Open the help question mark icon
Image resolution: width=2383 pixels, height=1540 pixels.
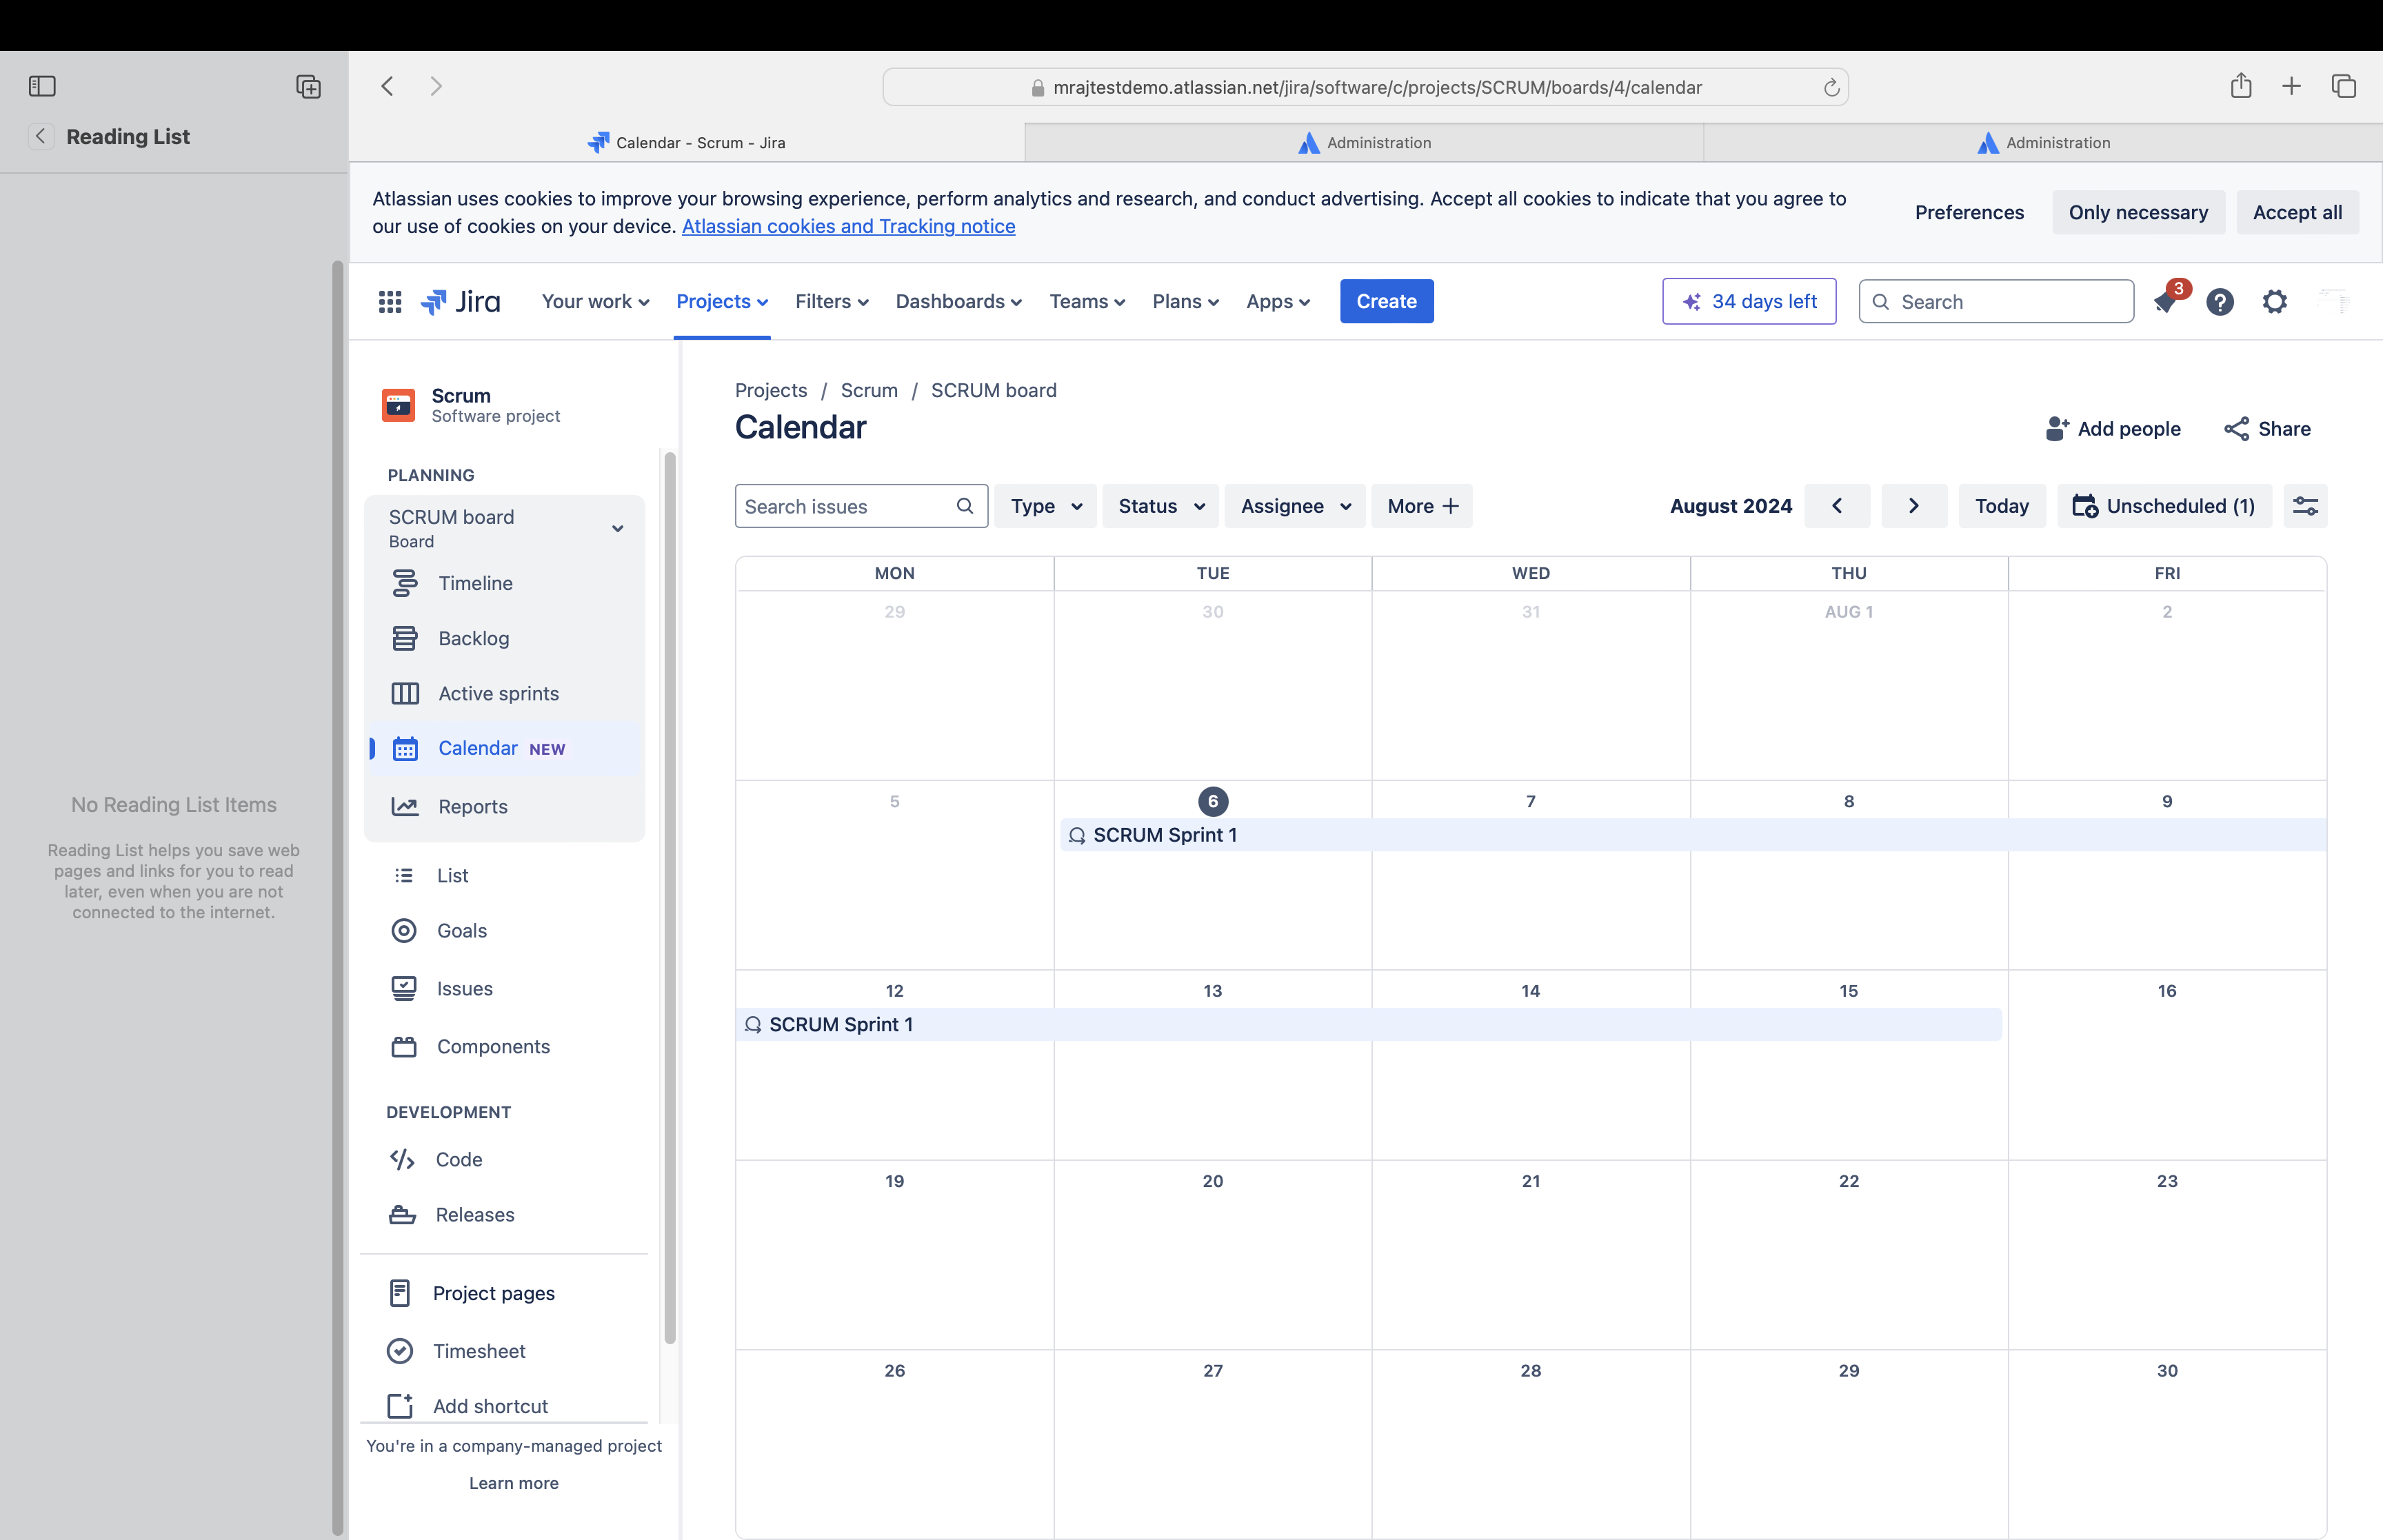2220,302
